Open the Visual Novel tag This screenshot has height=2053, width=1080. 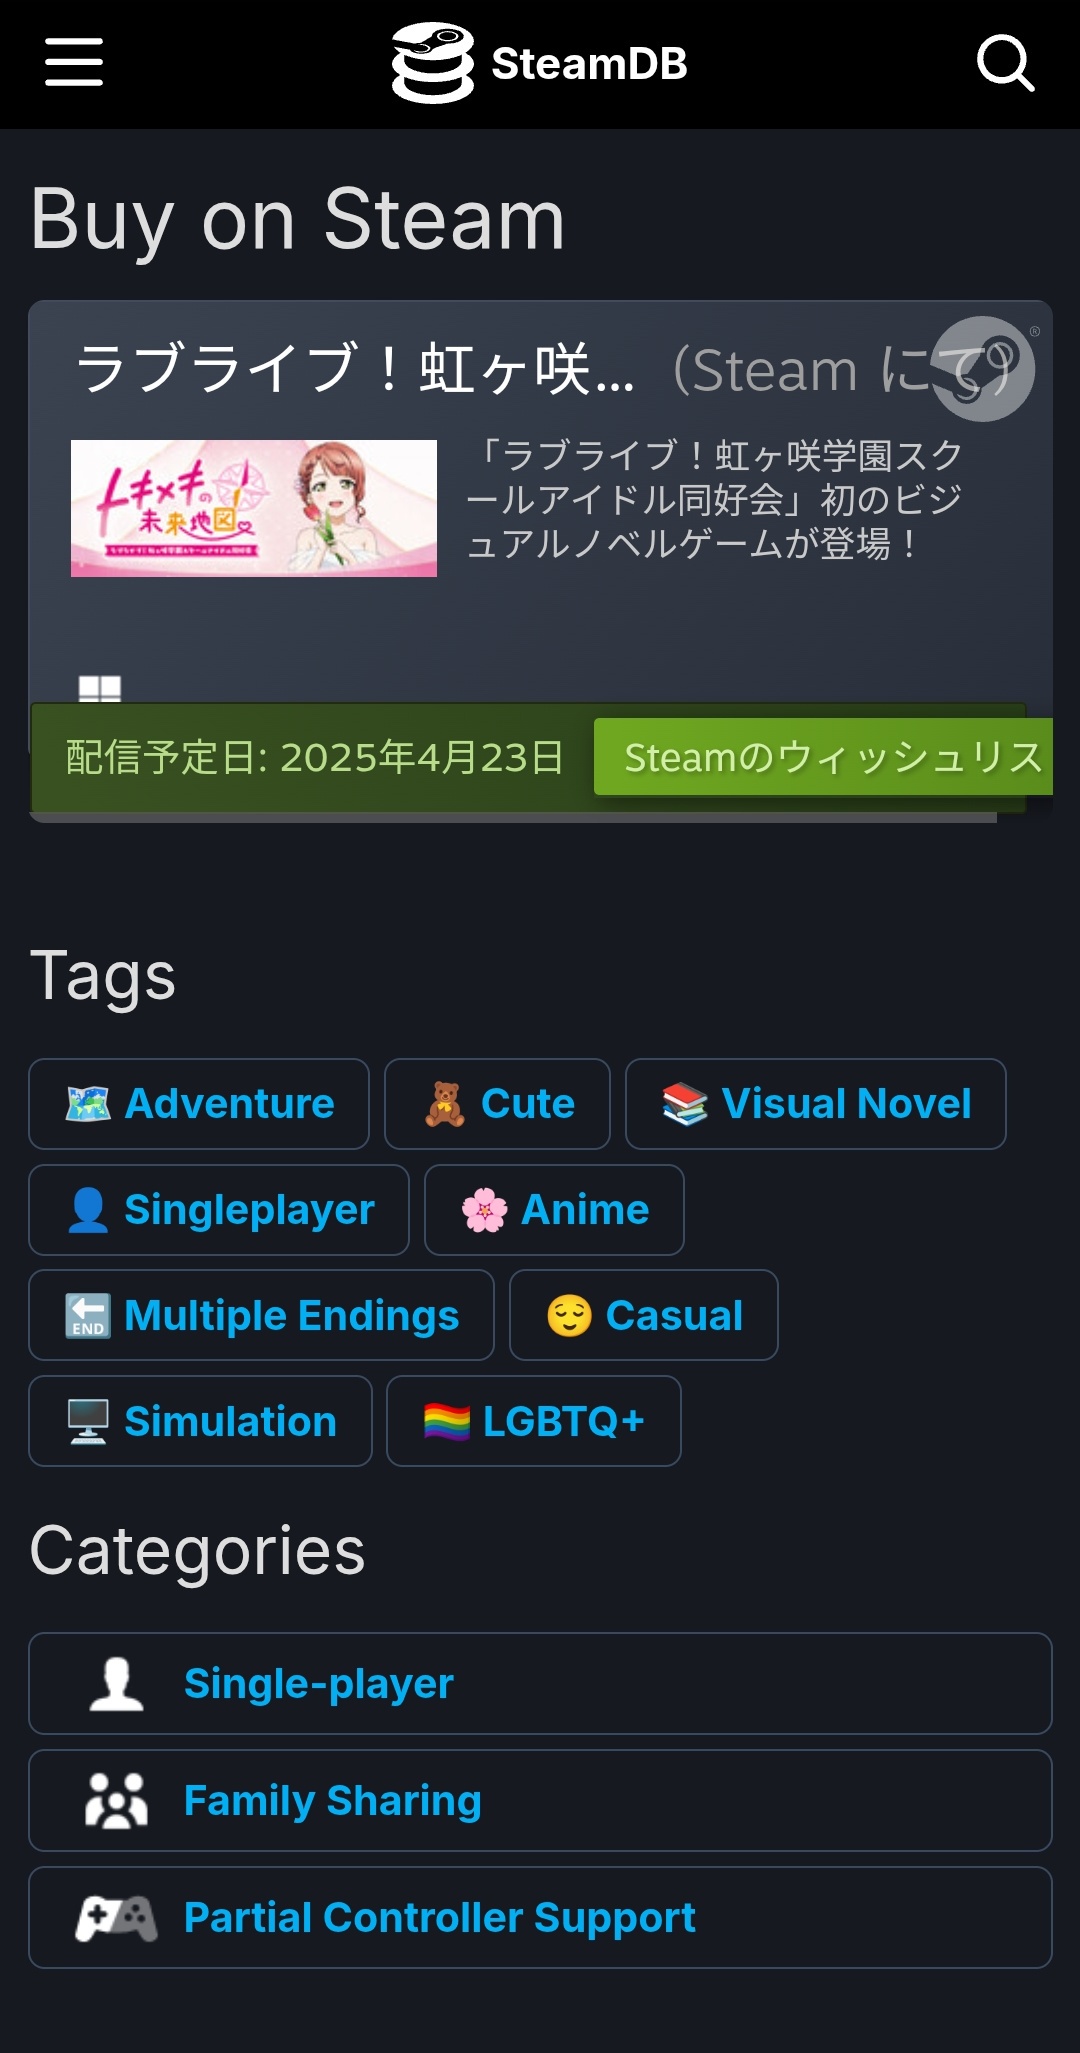pyautogui.click(x=815, y=1104)
